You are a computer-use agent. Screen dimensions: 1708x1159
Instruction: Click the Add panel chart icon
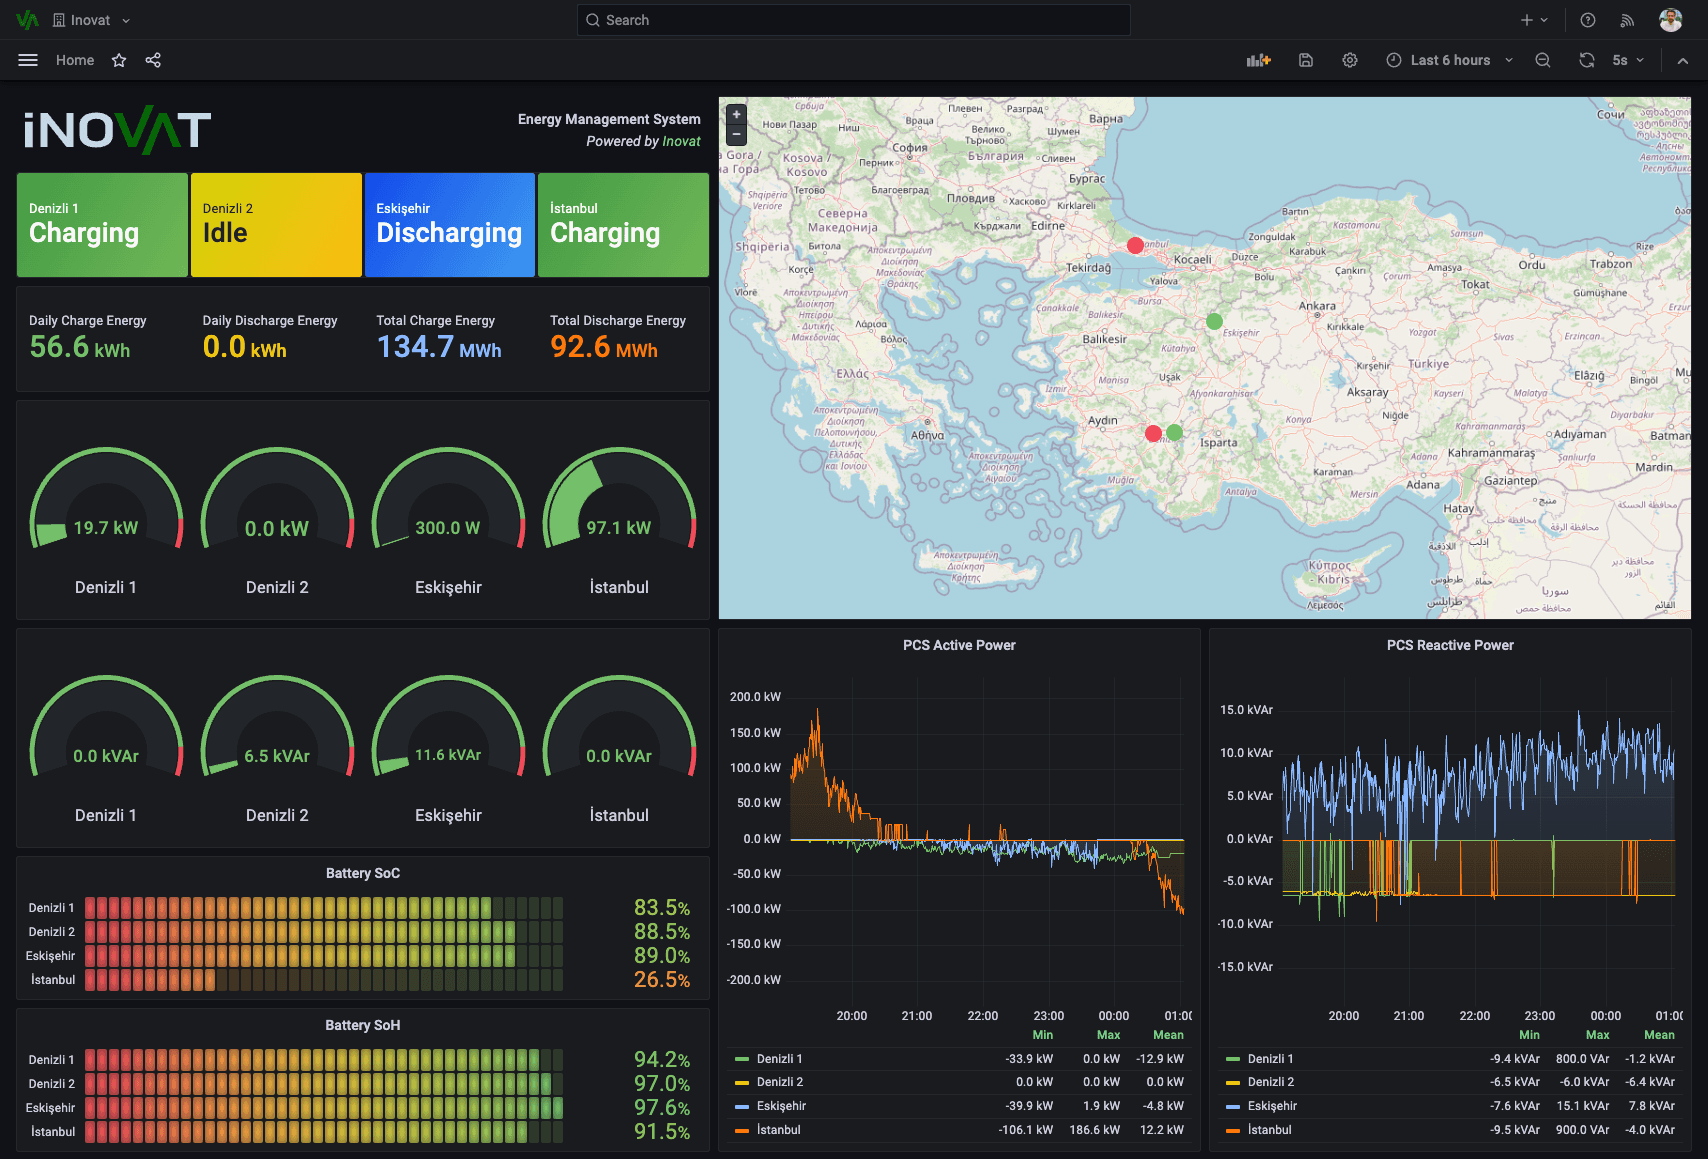[x=1258, y=60]
